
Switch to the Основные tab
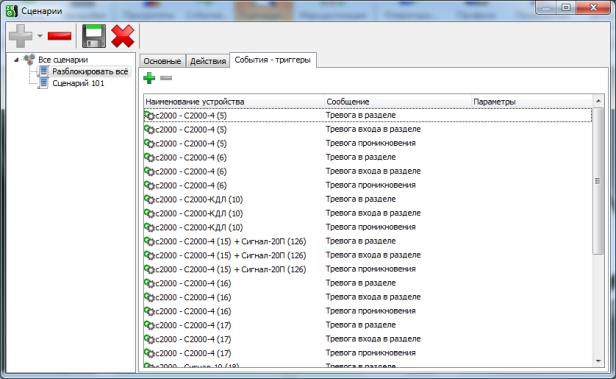pos(162,61)
